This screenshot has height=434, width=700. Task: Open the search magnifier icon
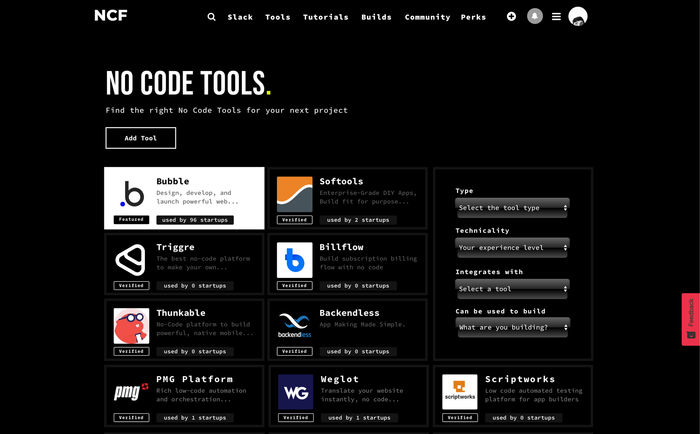pyautogui.click(x=212, y=17)
